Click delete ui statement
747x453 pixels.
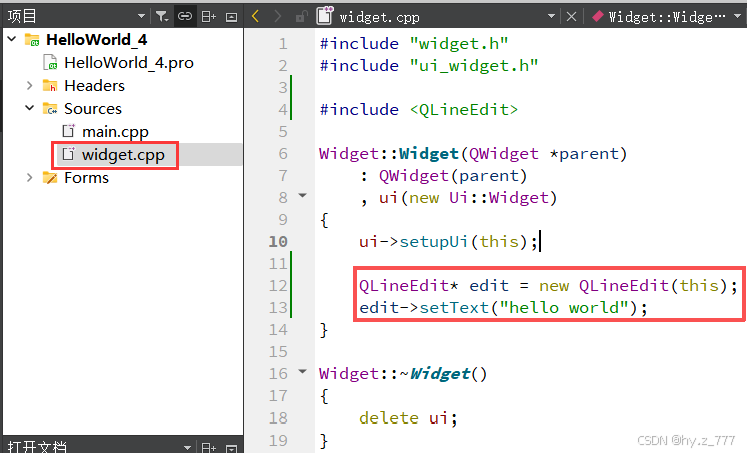408,418
